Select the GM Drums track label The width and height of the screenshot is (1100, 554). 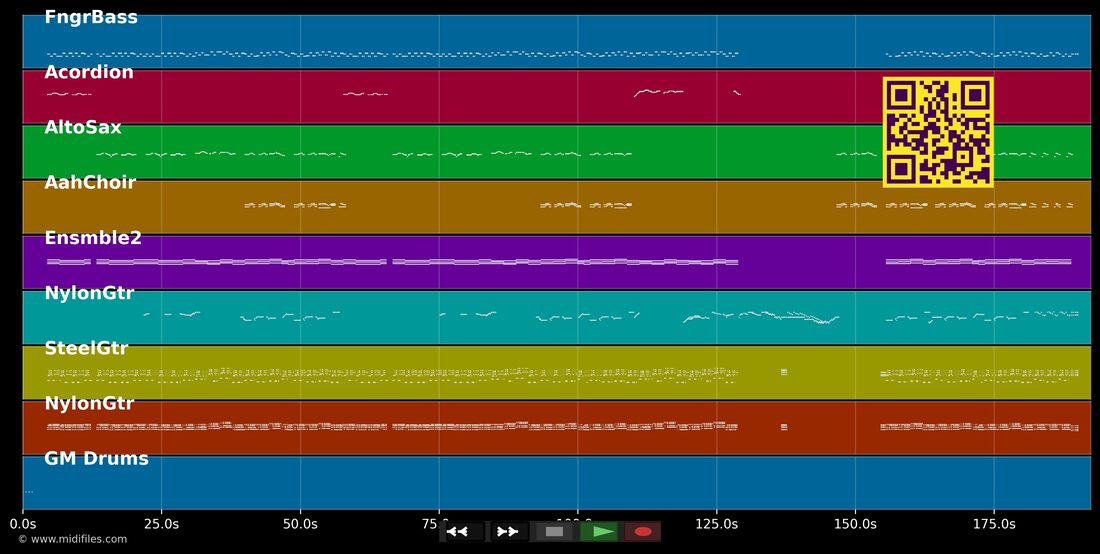pos(96,459)
